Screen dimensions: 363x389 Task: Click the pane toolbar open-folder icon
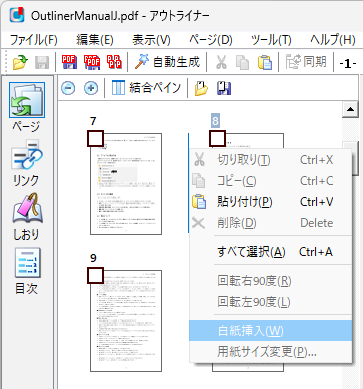(x=201, y=88)
